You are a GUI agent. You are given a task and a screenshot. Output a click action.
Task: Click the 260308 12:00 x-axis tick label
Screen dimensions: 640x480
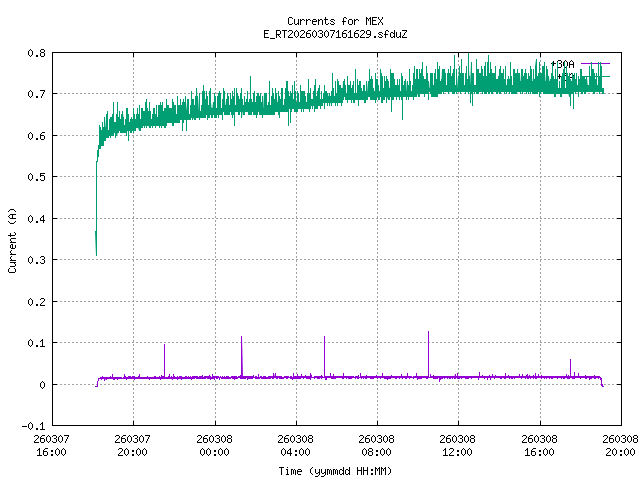458,445
